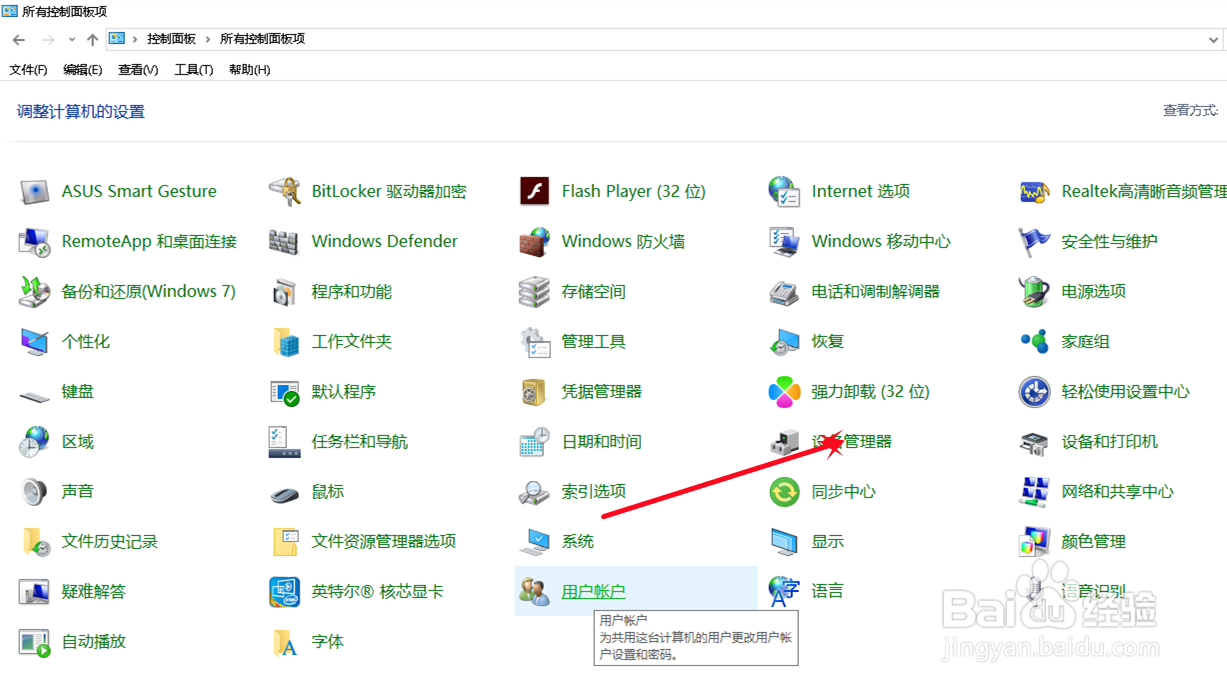Open the 电话和调制解调器 icon
1227x690 pixels.
coord(785,291)
